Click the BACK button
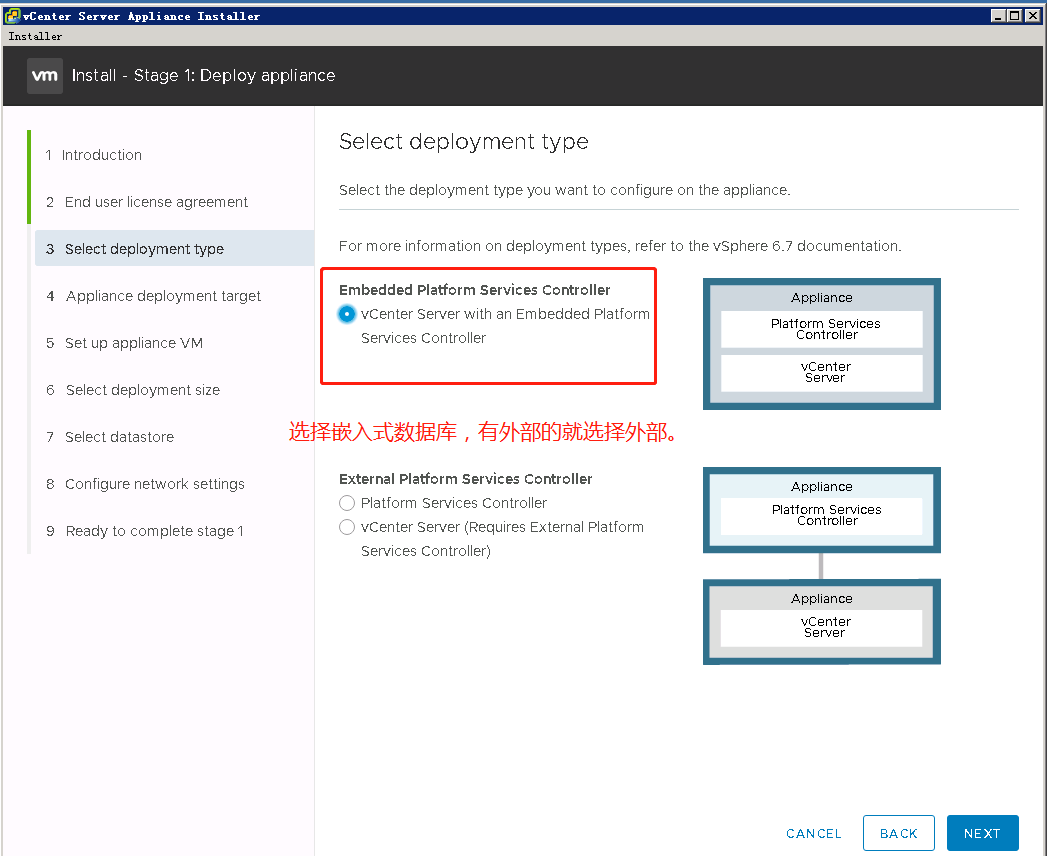The height and width of the screenshot is (856, 1047). coord(898,833)
